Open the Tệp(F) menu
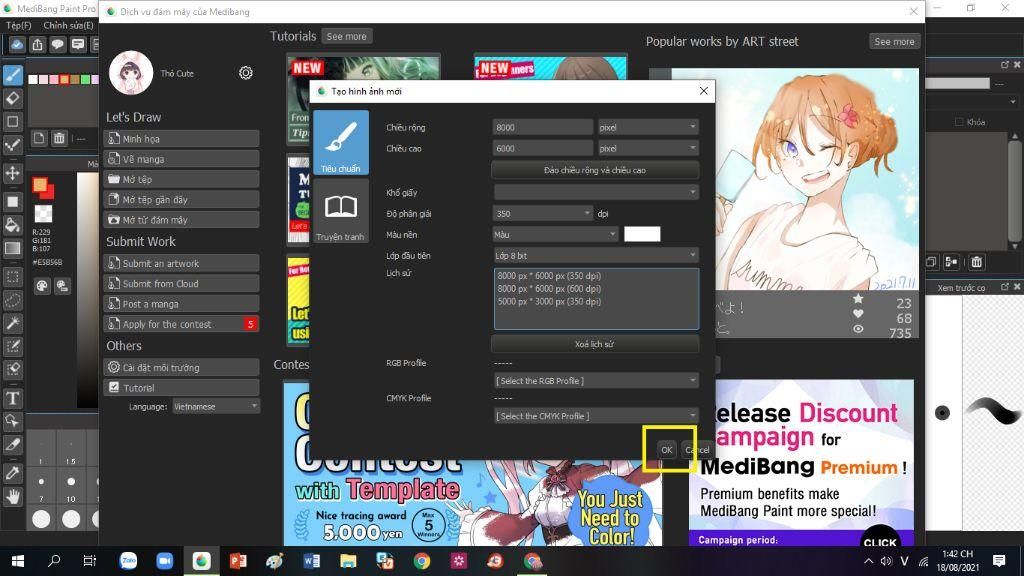 pos(19,25)
